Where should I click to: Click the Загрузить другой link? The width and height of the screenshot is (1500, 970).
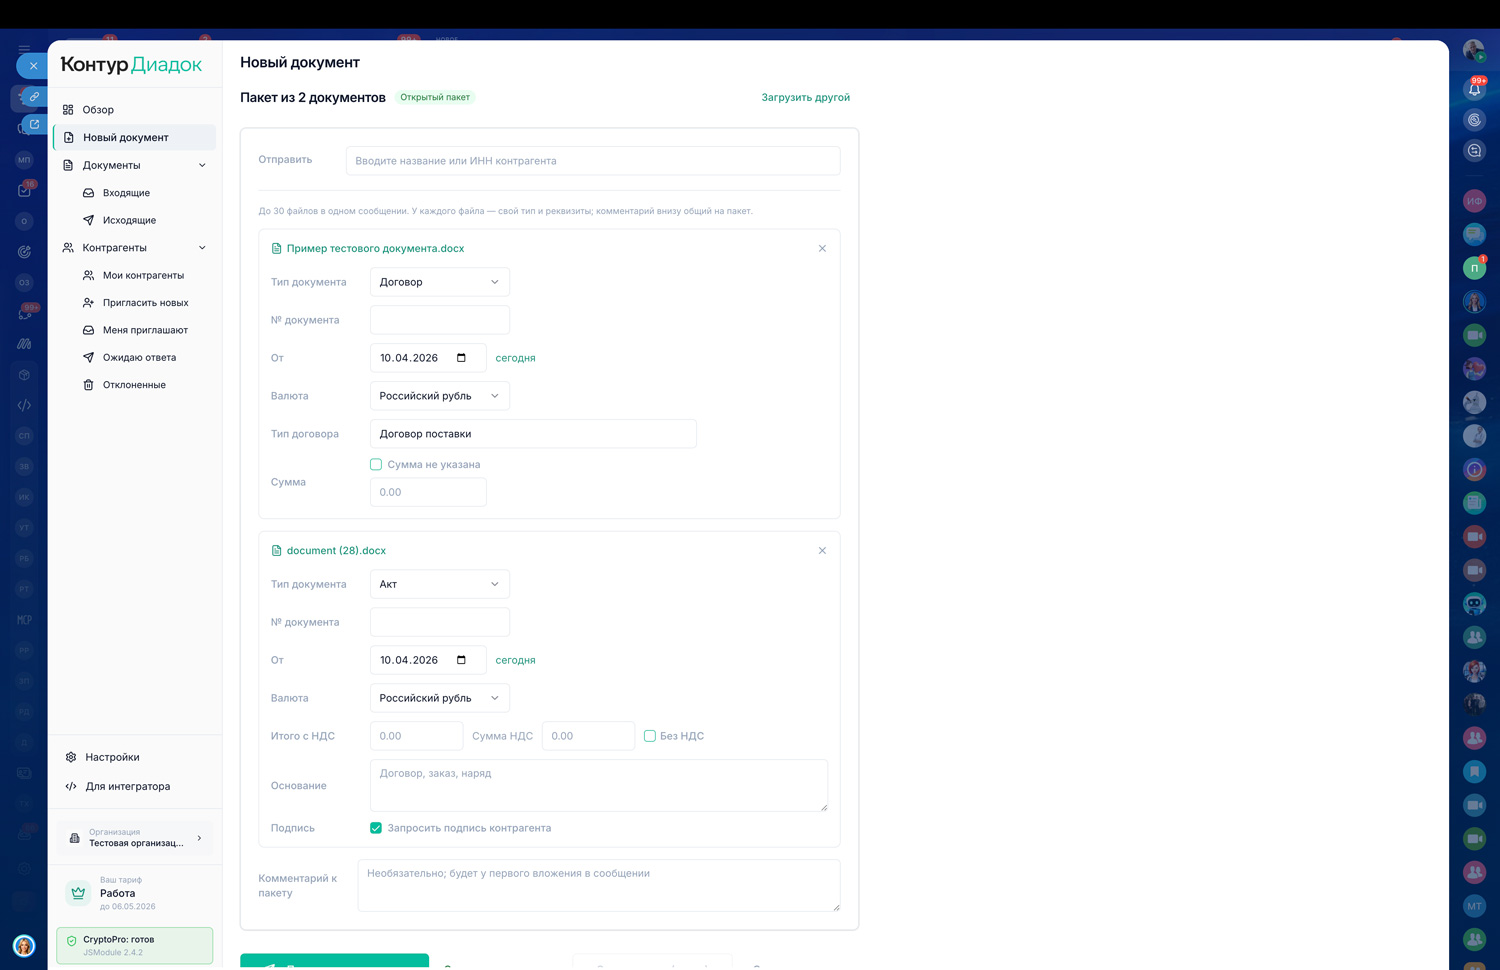click(805, 98)
